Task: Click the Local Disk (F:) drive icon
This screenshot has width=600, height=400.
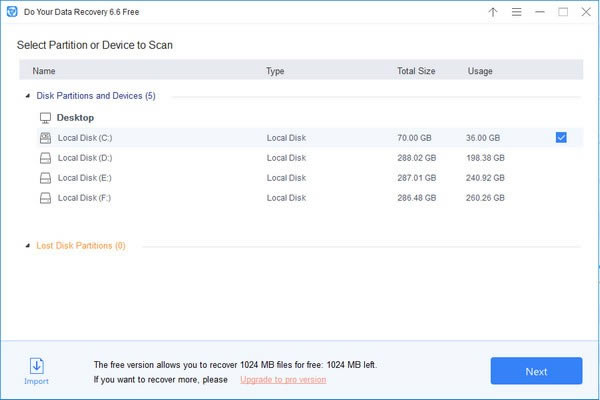Action: pos(45,198)
